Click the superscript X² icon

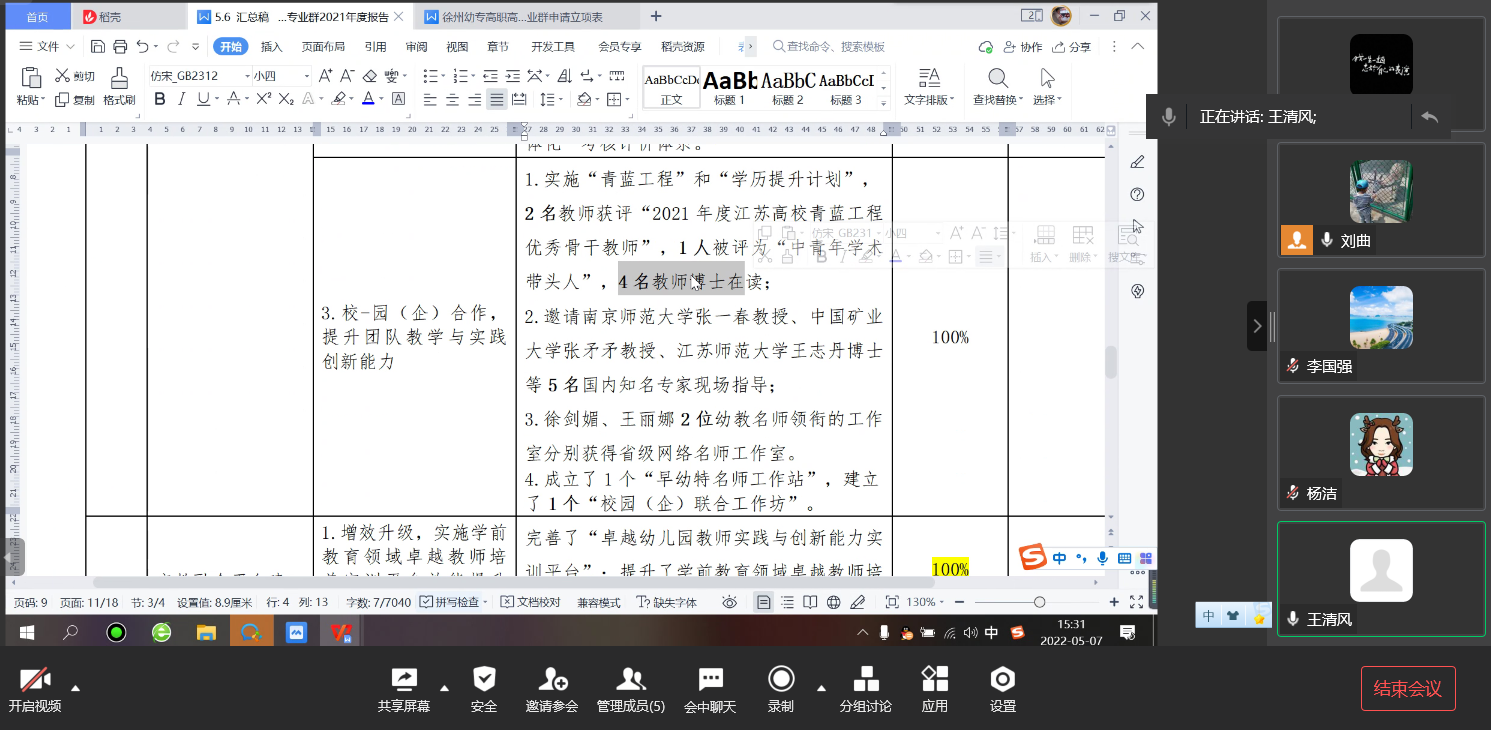264,99
